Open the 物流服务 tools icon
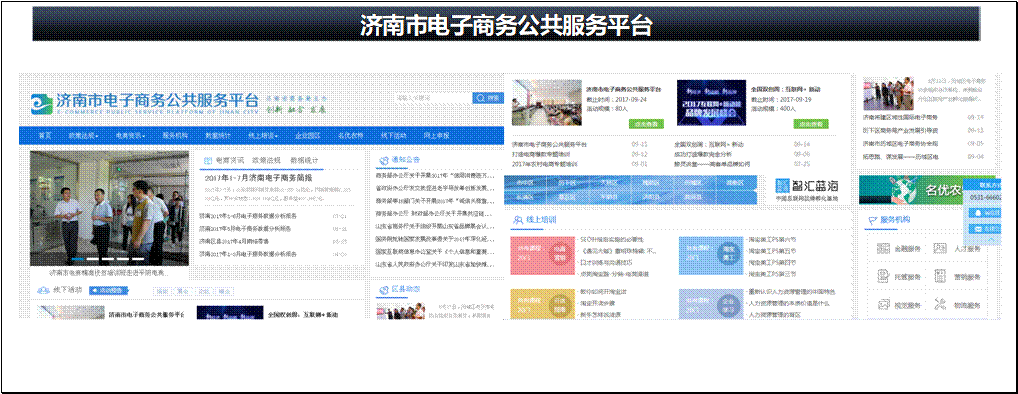 point(940,304)
